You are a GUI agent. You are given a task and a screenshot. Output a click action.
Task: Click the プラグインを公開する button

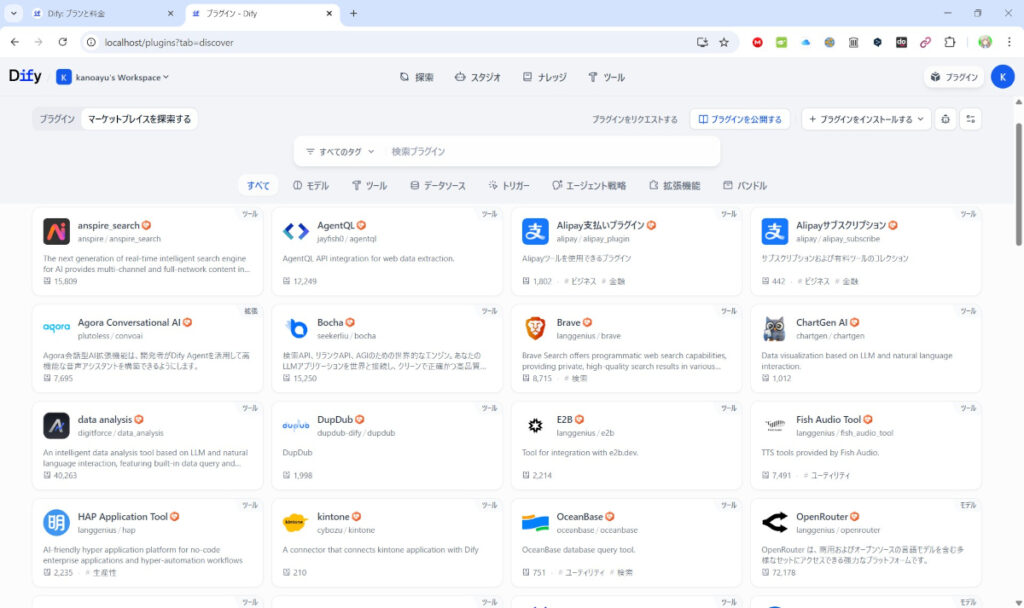pos(740,119)
